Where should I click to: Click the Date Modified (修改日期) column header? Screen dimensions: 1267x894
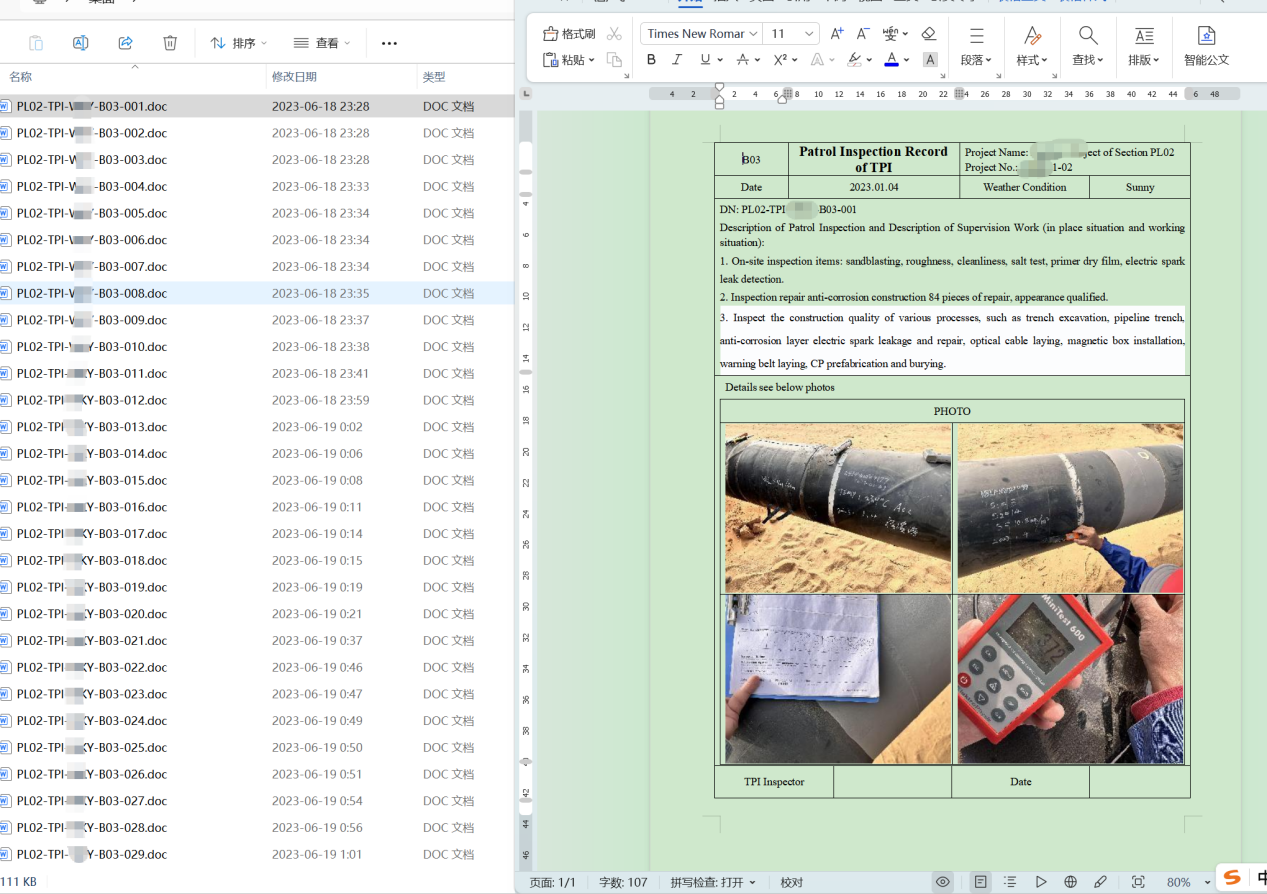pos(294,77)
